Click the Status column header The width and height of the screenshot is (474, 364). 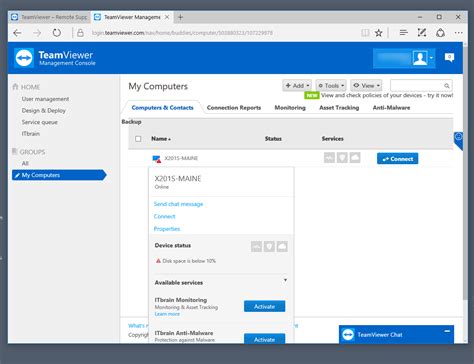(273, 139)
